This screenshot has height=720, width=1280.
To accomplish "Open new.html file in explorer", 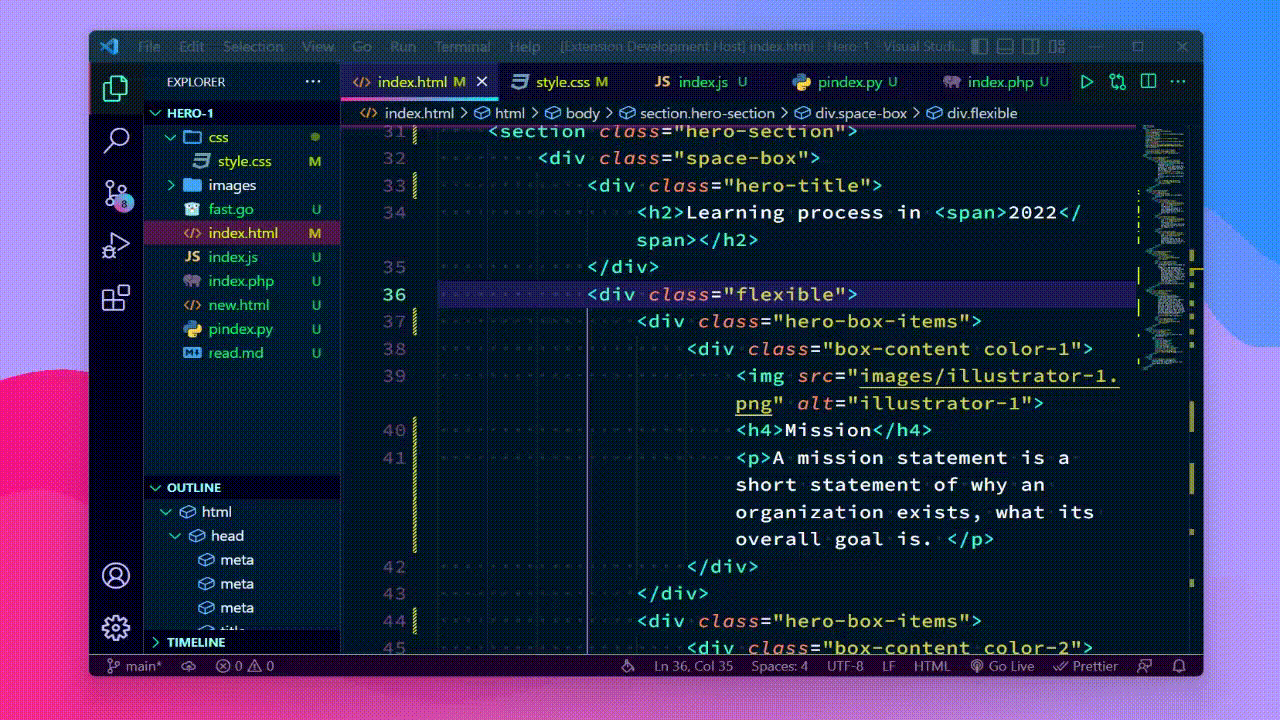I will [x=242, y=305].
